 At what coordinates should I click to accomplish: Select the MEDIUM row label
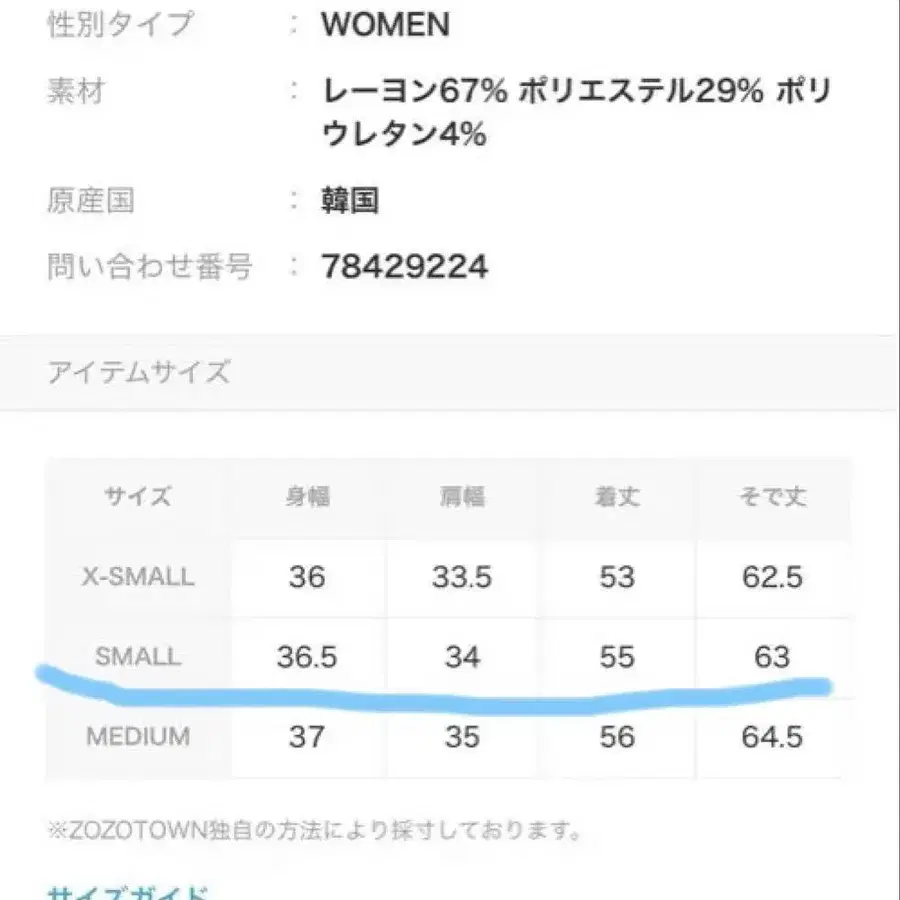click(x=138, y=737)
